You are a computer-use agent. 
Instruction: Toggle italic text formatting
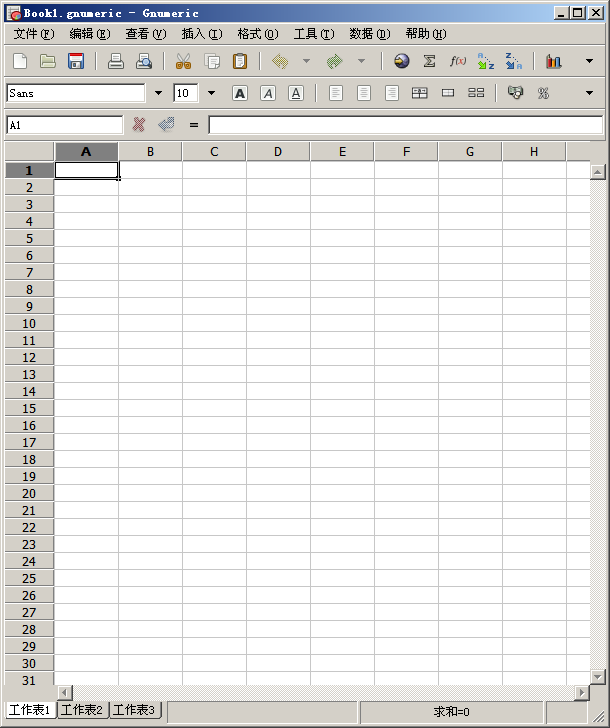[x=268, y=93]
